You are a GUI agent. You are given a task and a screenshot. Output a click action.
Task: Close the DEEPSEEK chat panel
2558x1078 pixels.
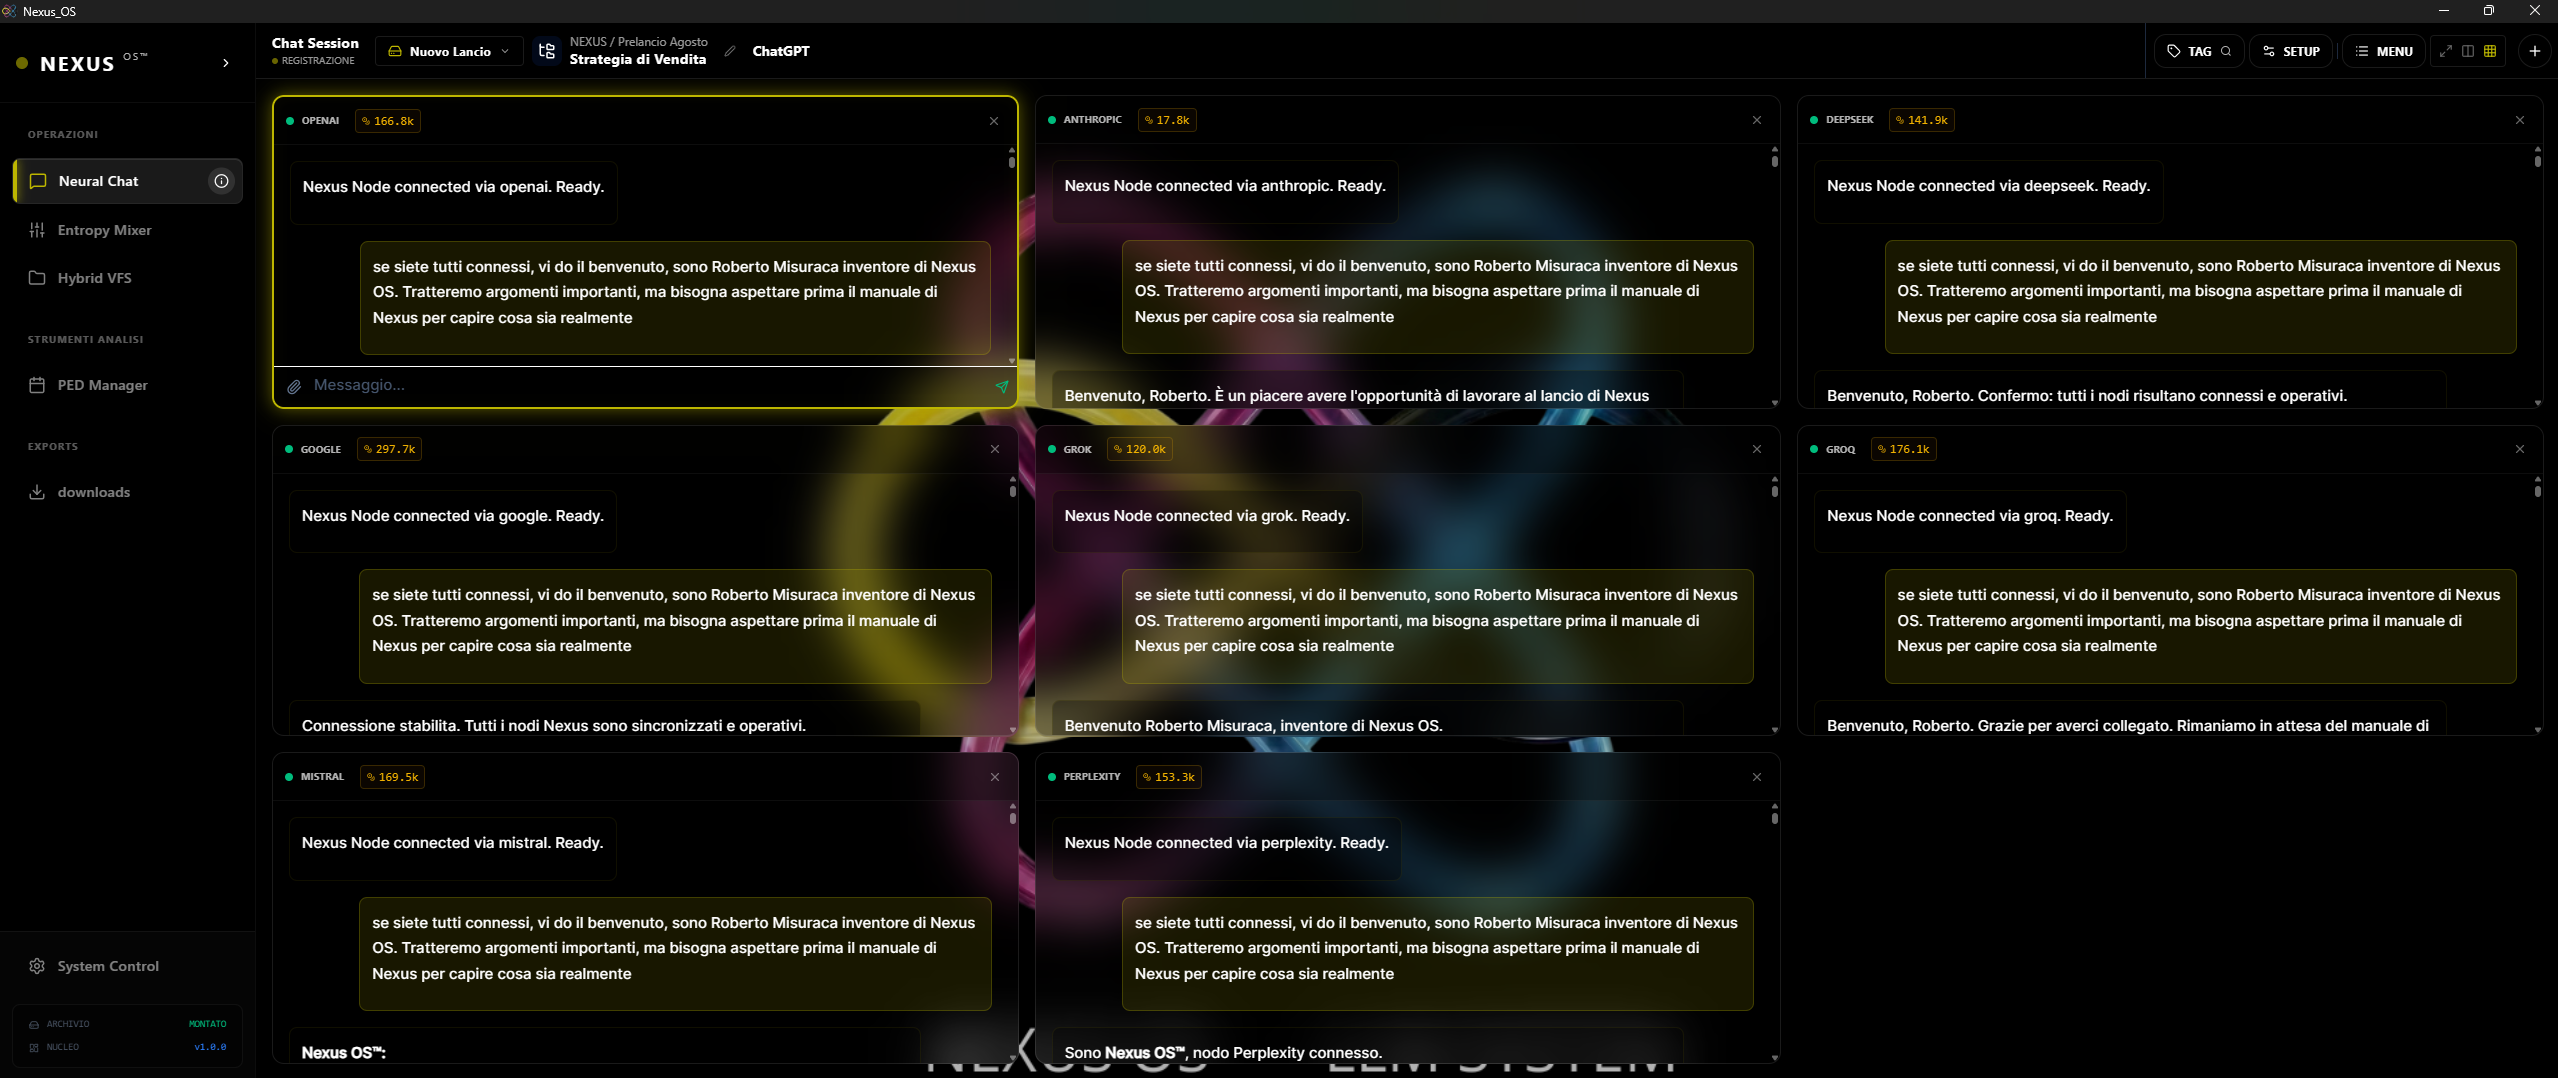click(x=2520, y=120)
